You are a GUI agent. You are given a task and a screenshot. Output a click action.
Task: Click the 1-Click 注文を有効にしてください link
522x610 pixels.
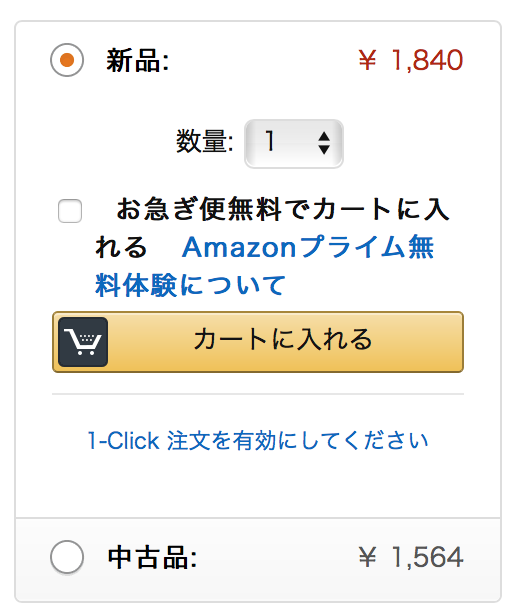[x=258, y=440]
